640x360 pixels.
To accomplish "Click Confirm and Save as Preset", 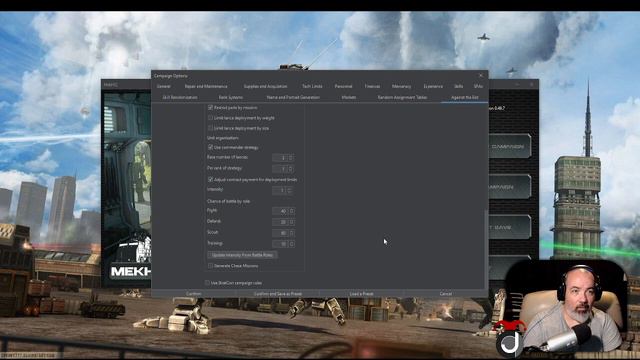I will pos(278,294).
